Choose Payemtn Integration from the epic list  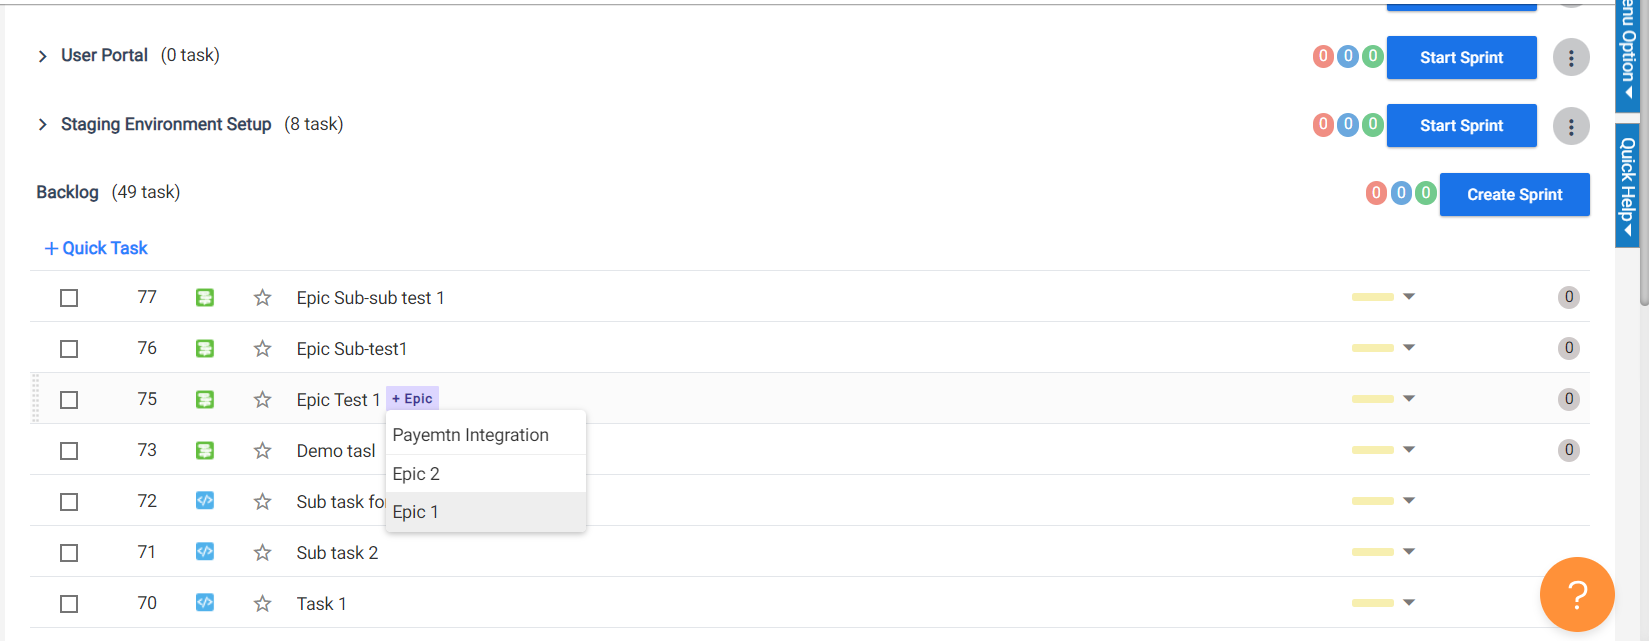[x=471, y=435]
